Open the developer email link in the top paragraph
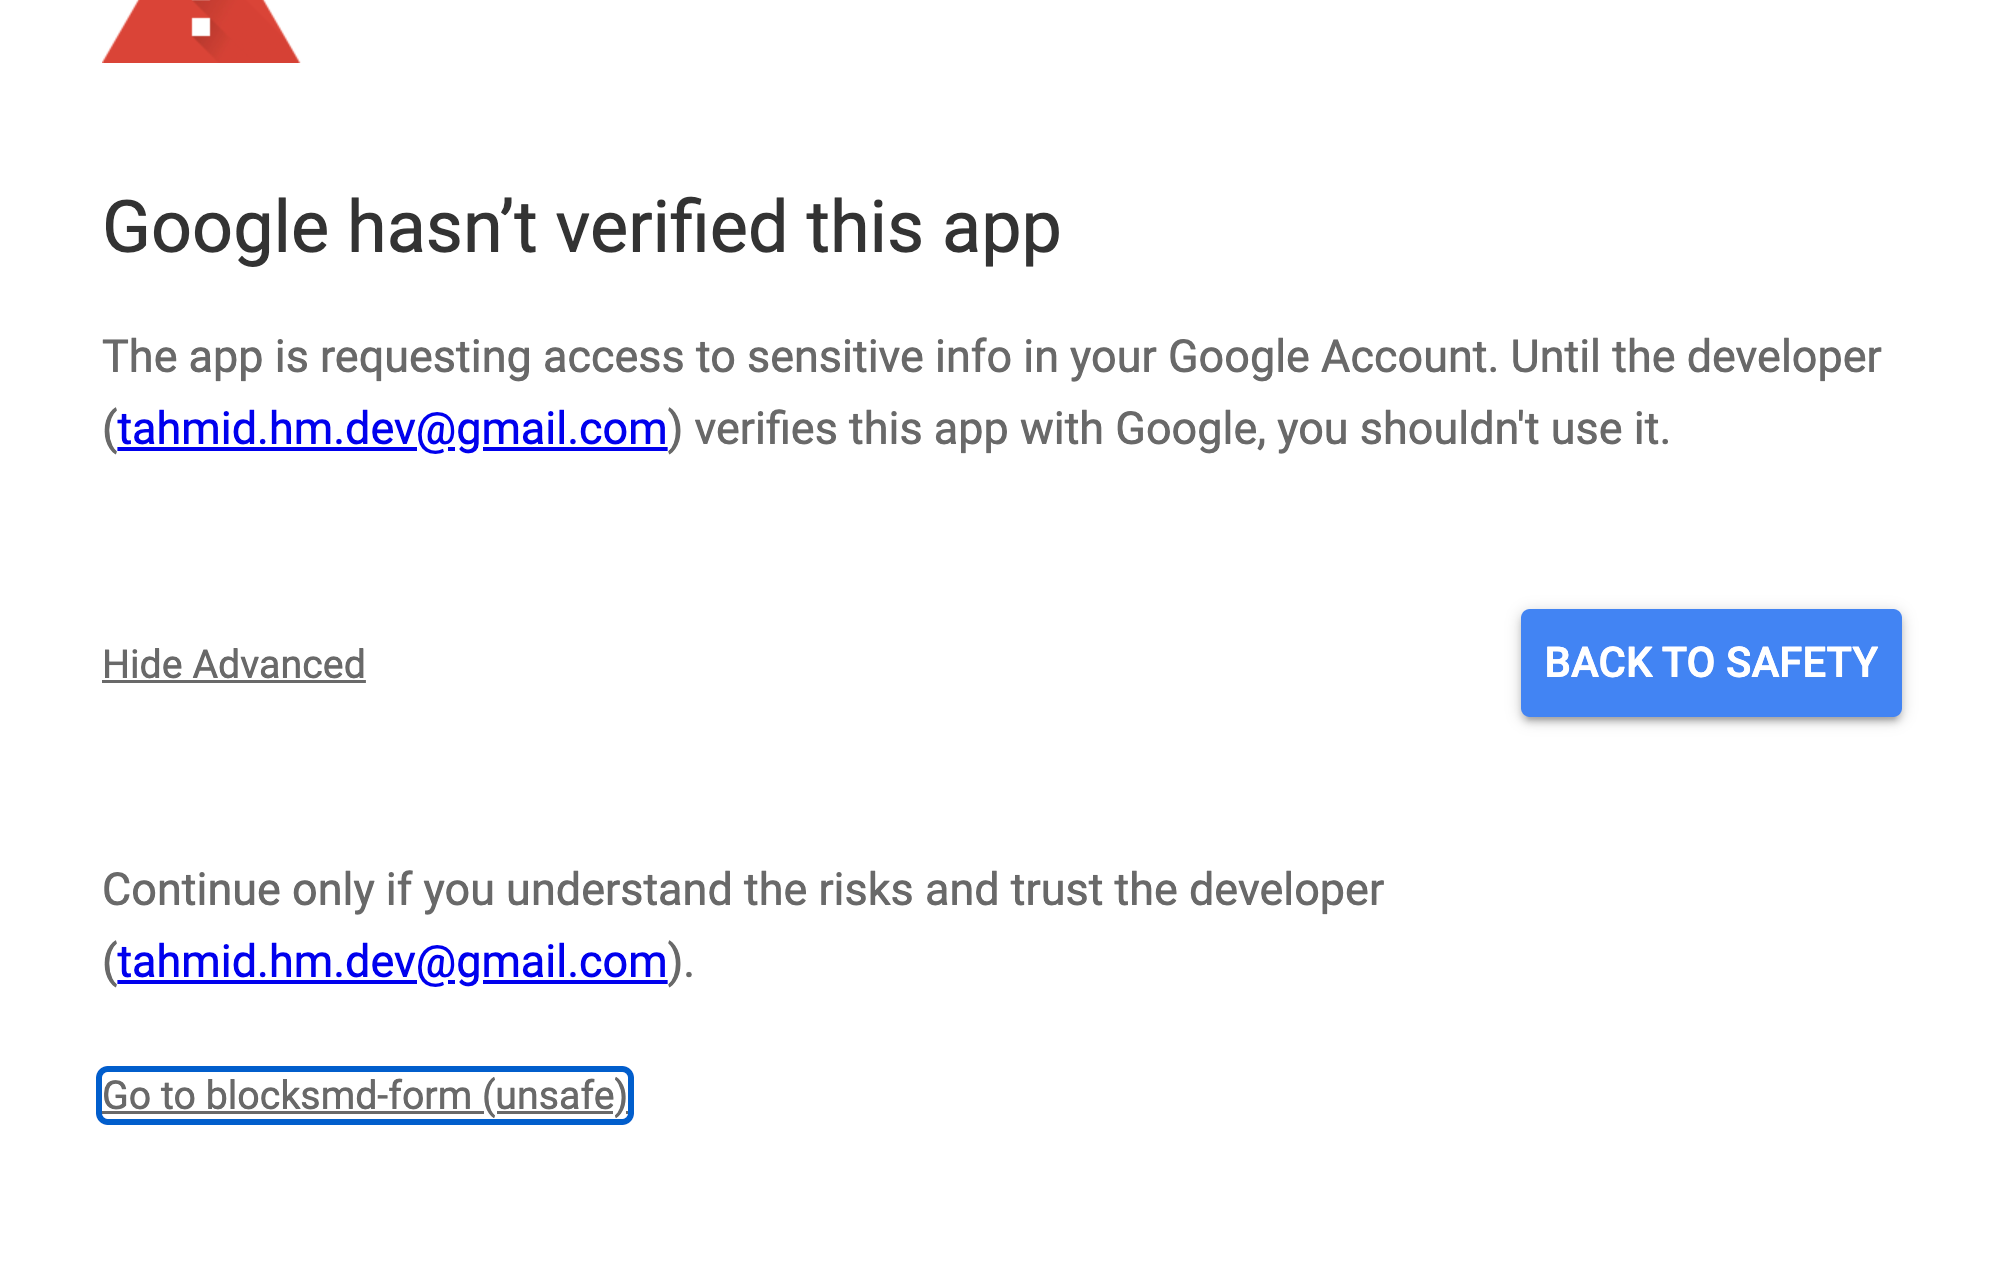The height and width of the screenshot is (1282, 2004). 392,429
